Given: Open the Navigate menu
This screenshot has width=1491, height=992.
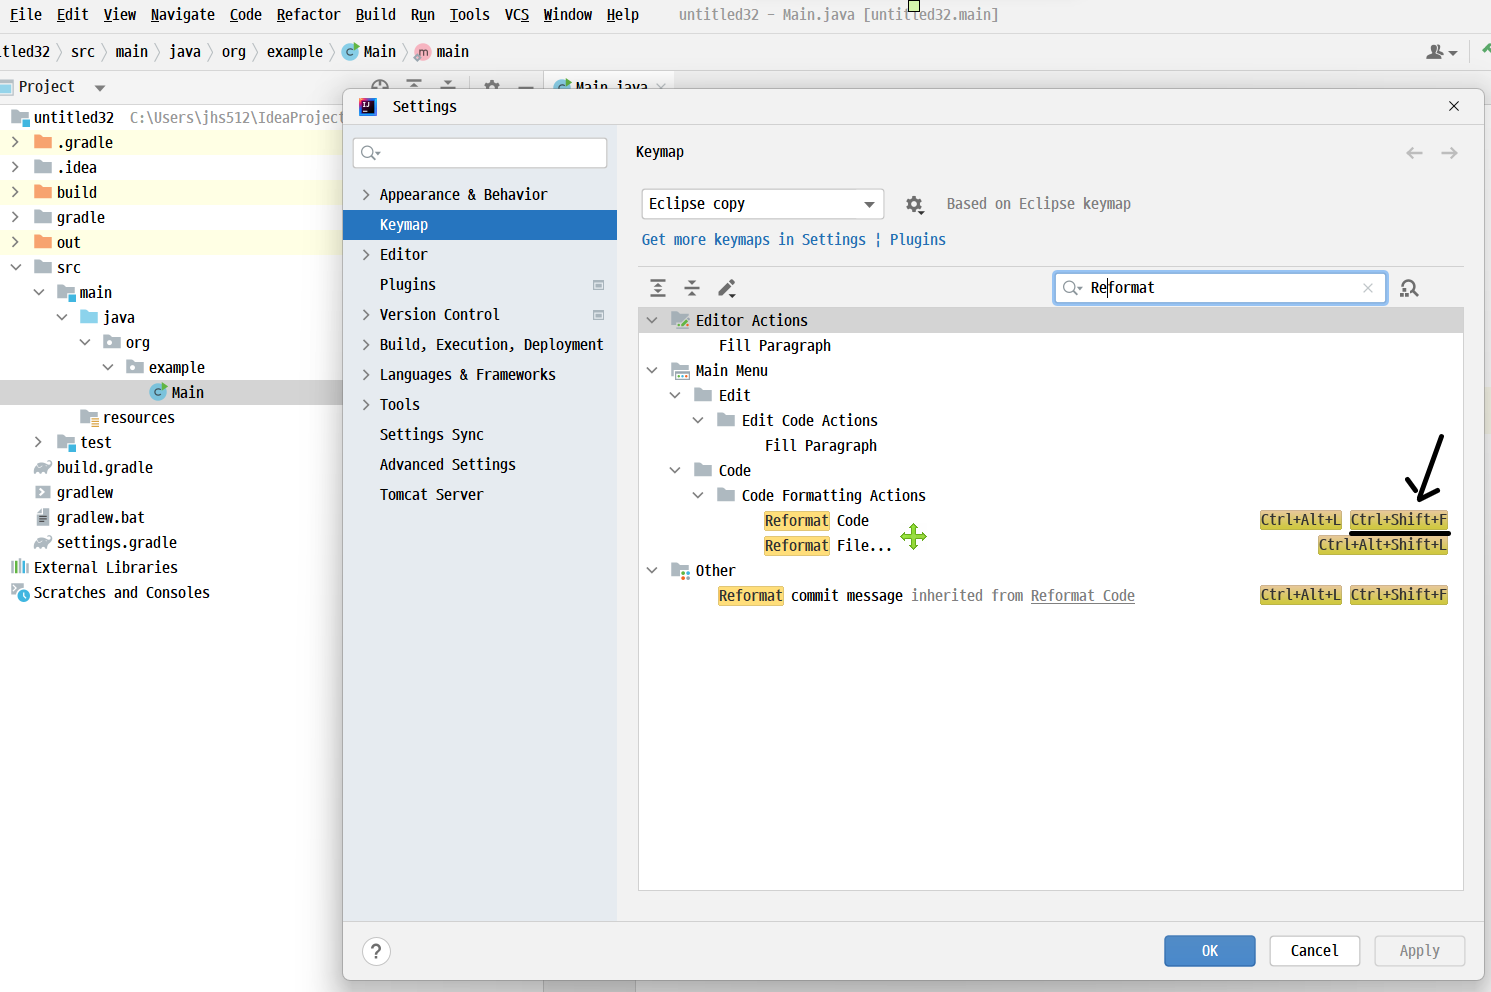Looking at the screenshot, I should click(x=183, y=15).
